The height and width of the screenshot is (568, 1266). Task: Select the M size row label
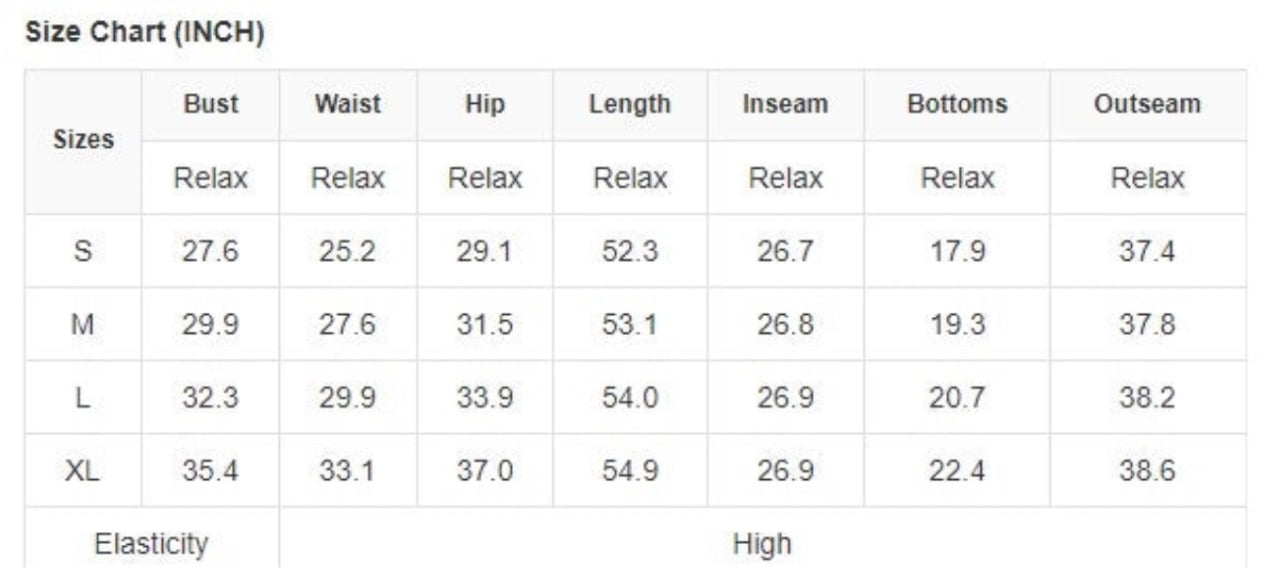[83, 324]
